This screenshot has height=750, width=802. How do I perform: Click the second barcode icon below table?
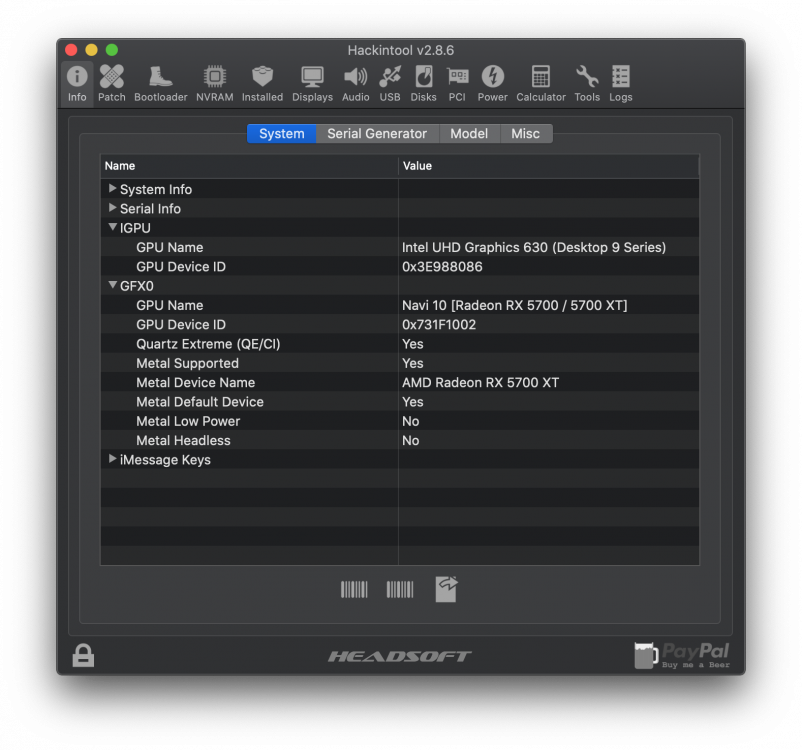(x=399, y=589)
